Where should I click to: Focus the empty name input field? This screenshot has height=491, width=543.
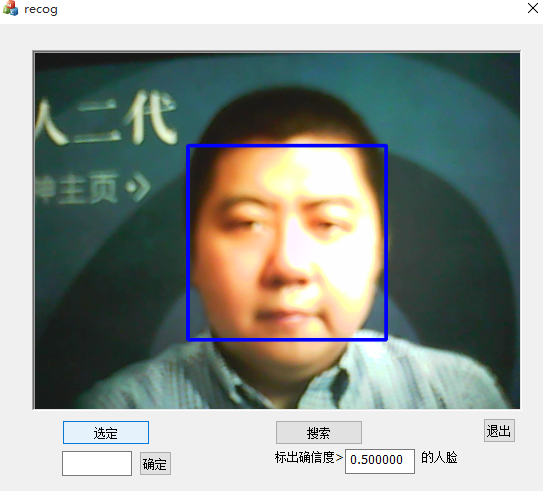[x=97, y=463]
